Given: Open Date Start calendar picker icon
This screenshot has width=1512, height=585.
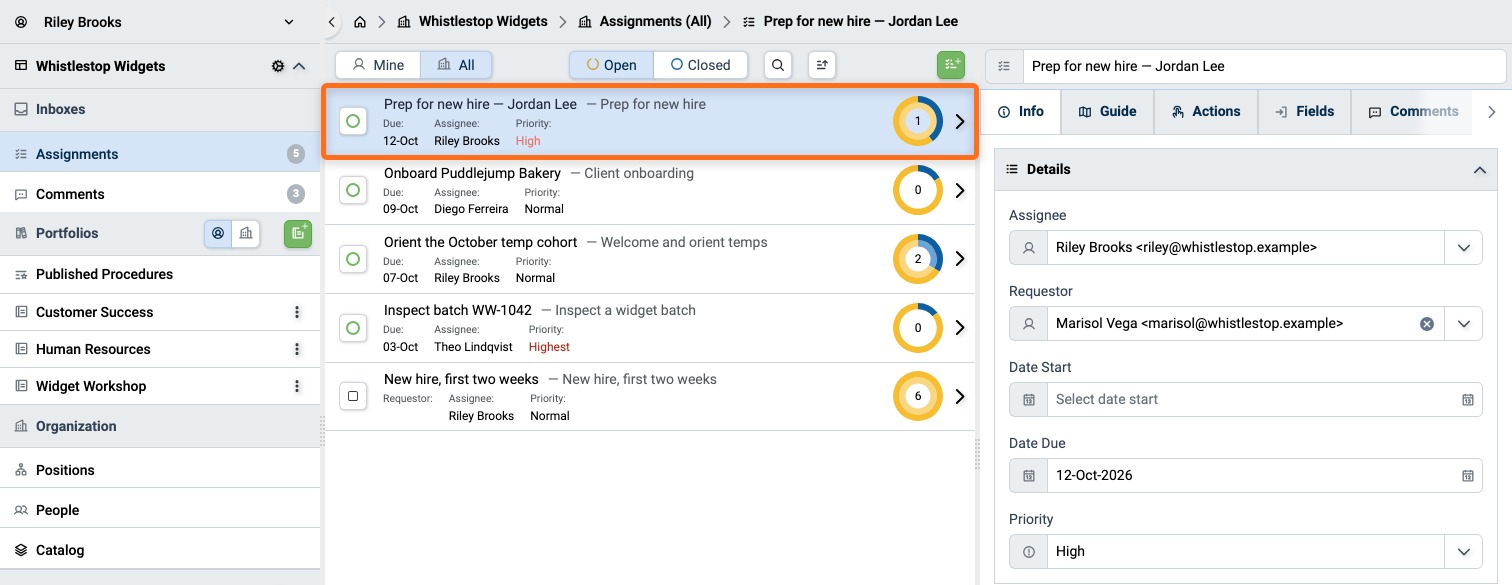Looking at the screenshot, I should click(x=1467, y=399).
